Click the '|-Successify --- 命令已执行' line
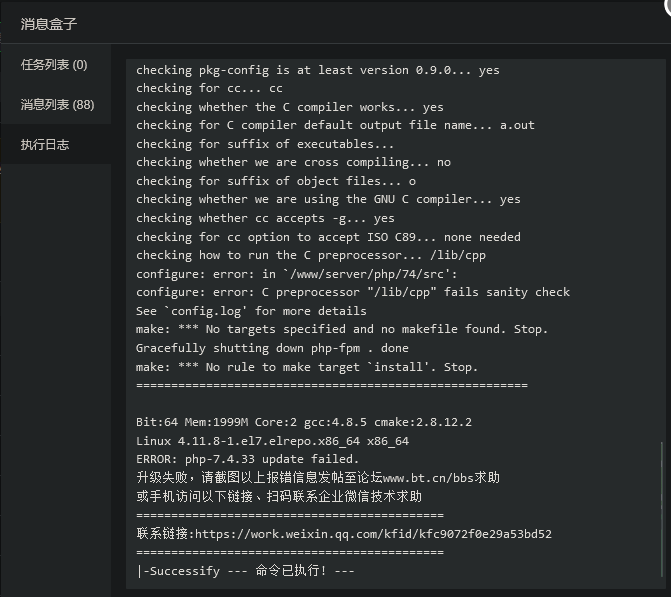The image size is (671, 597). click(x=245, y=570)
